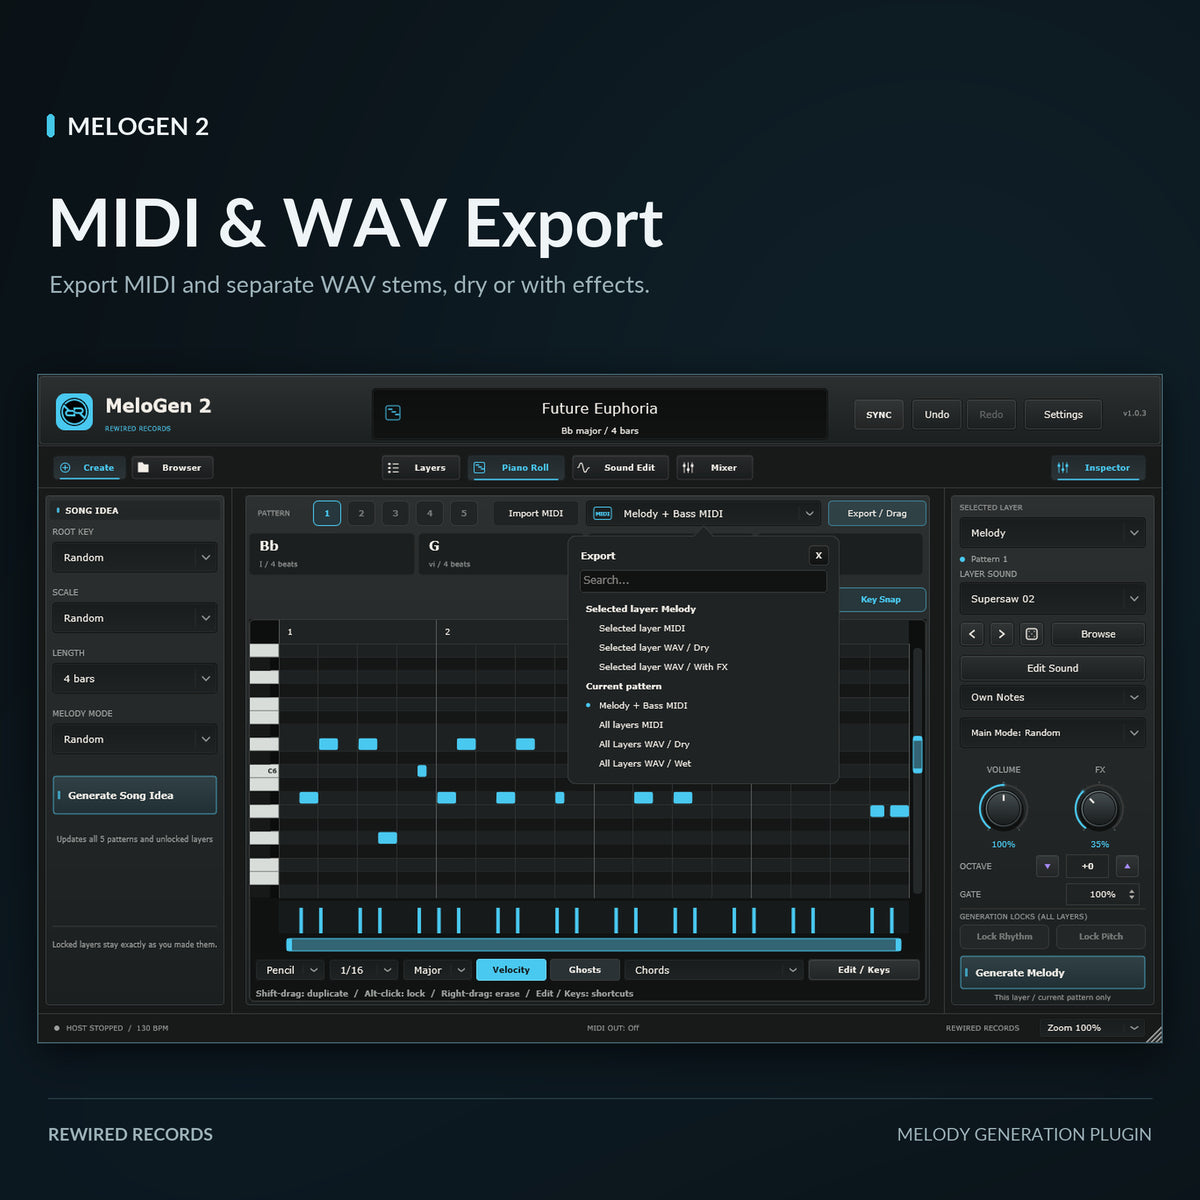
Task: Open the Own Notes dropdown
Action: (x=1052, y=697)
